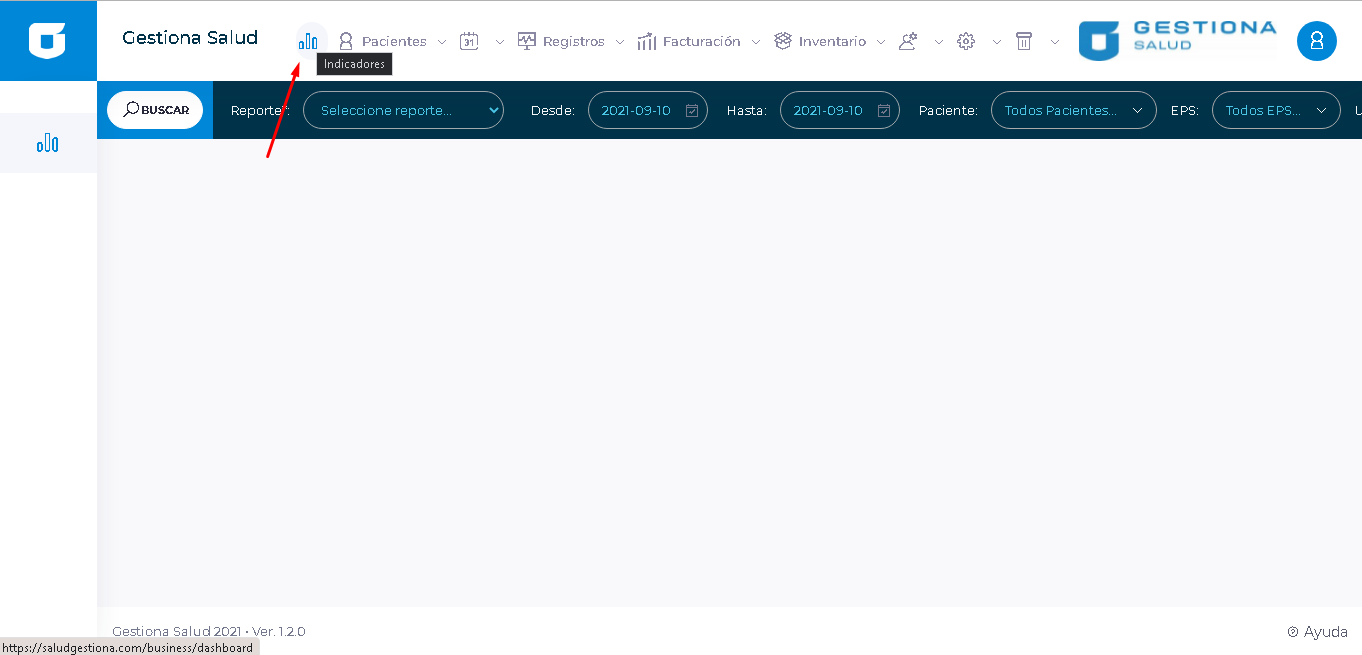Open the Hasta date picker calendar icon
This screenshot has width=1362, height=655.
884,111
